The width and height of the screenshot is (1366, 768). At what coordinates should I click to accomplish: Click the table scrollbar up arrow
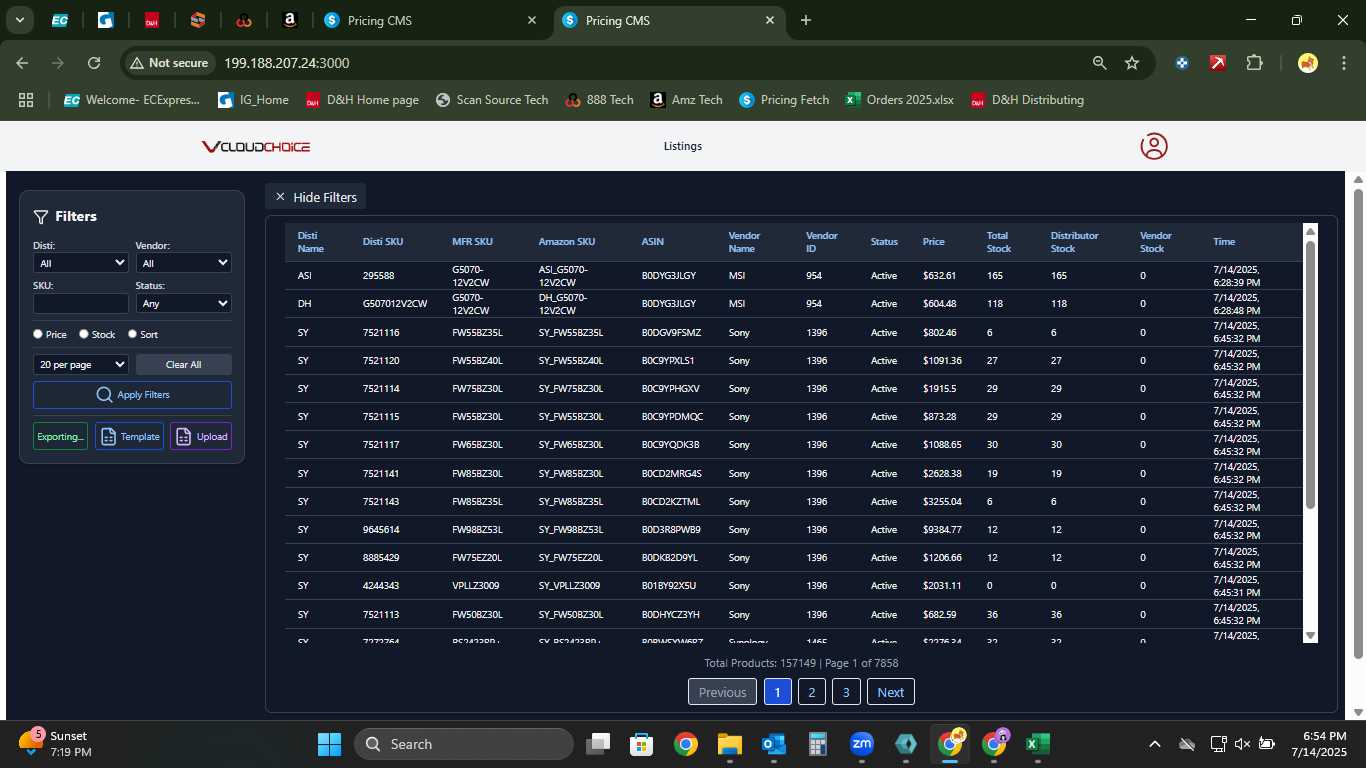[x=1311, y=232]
